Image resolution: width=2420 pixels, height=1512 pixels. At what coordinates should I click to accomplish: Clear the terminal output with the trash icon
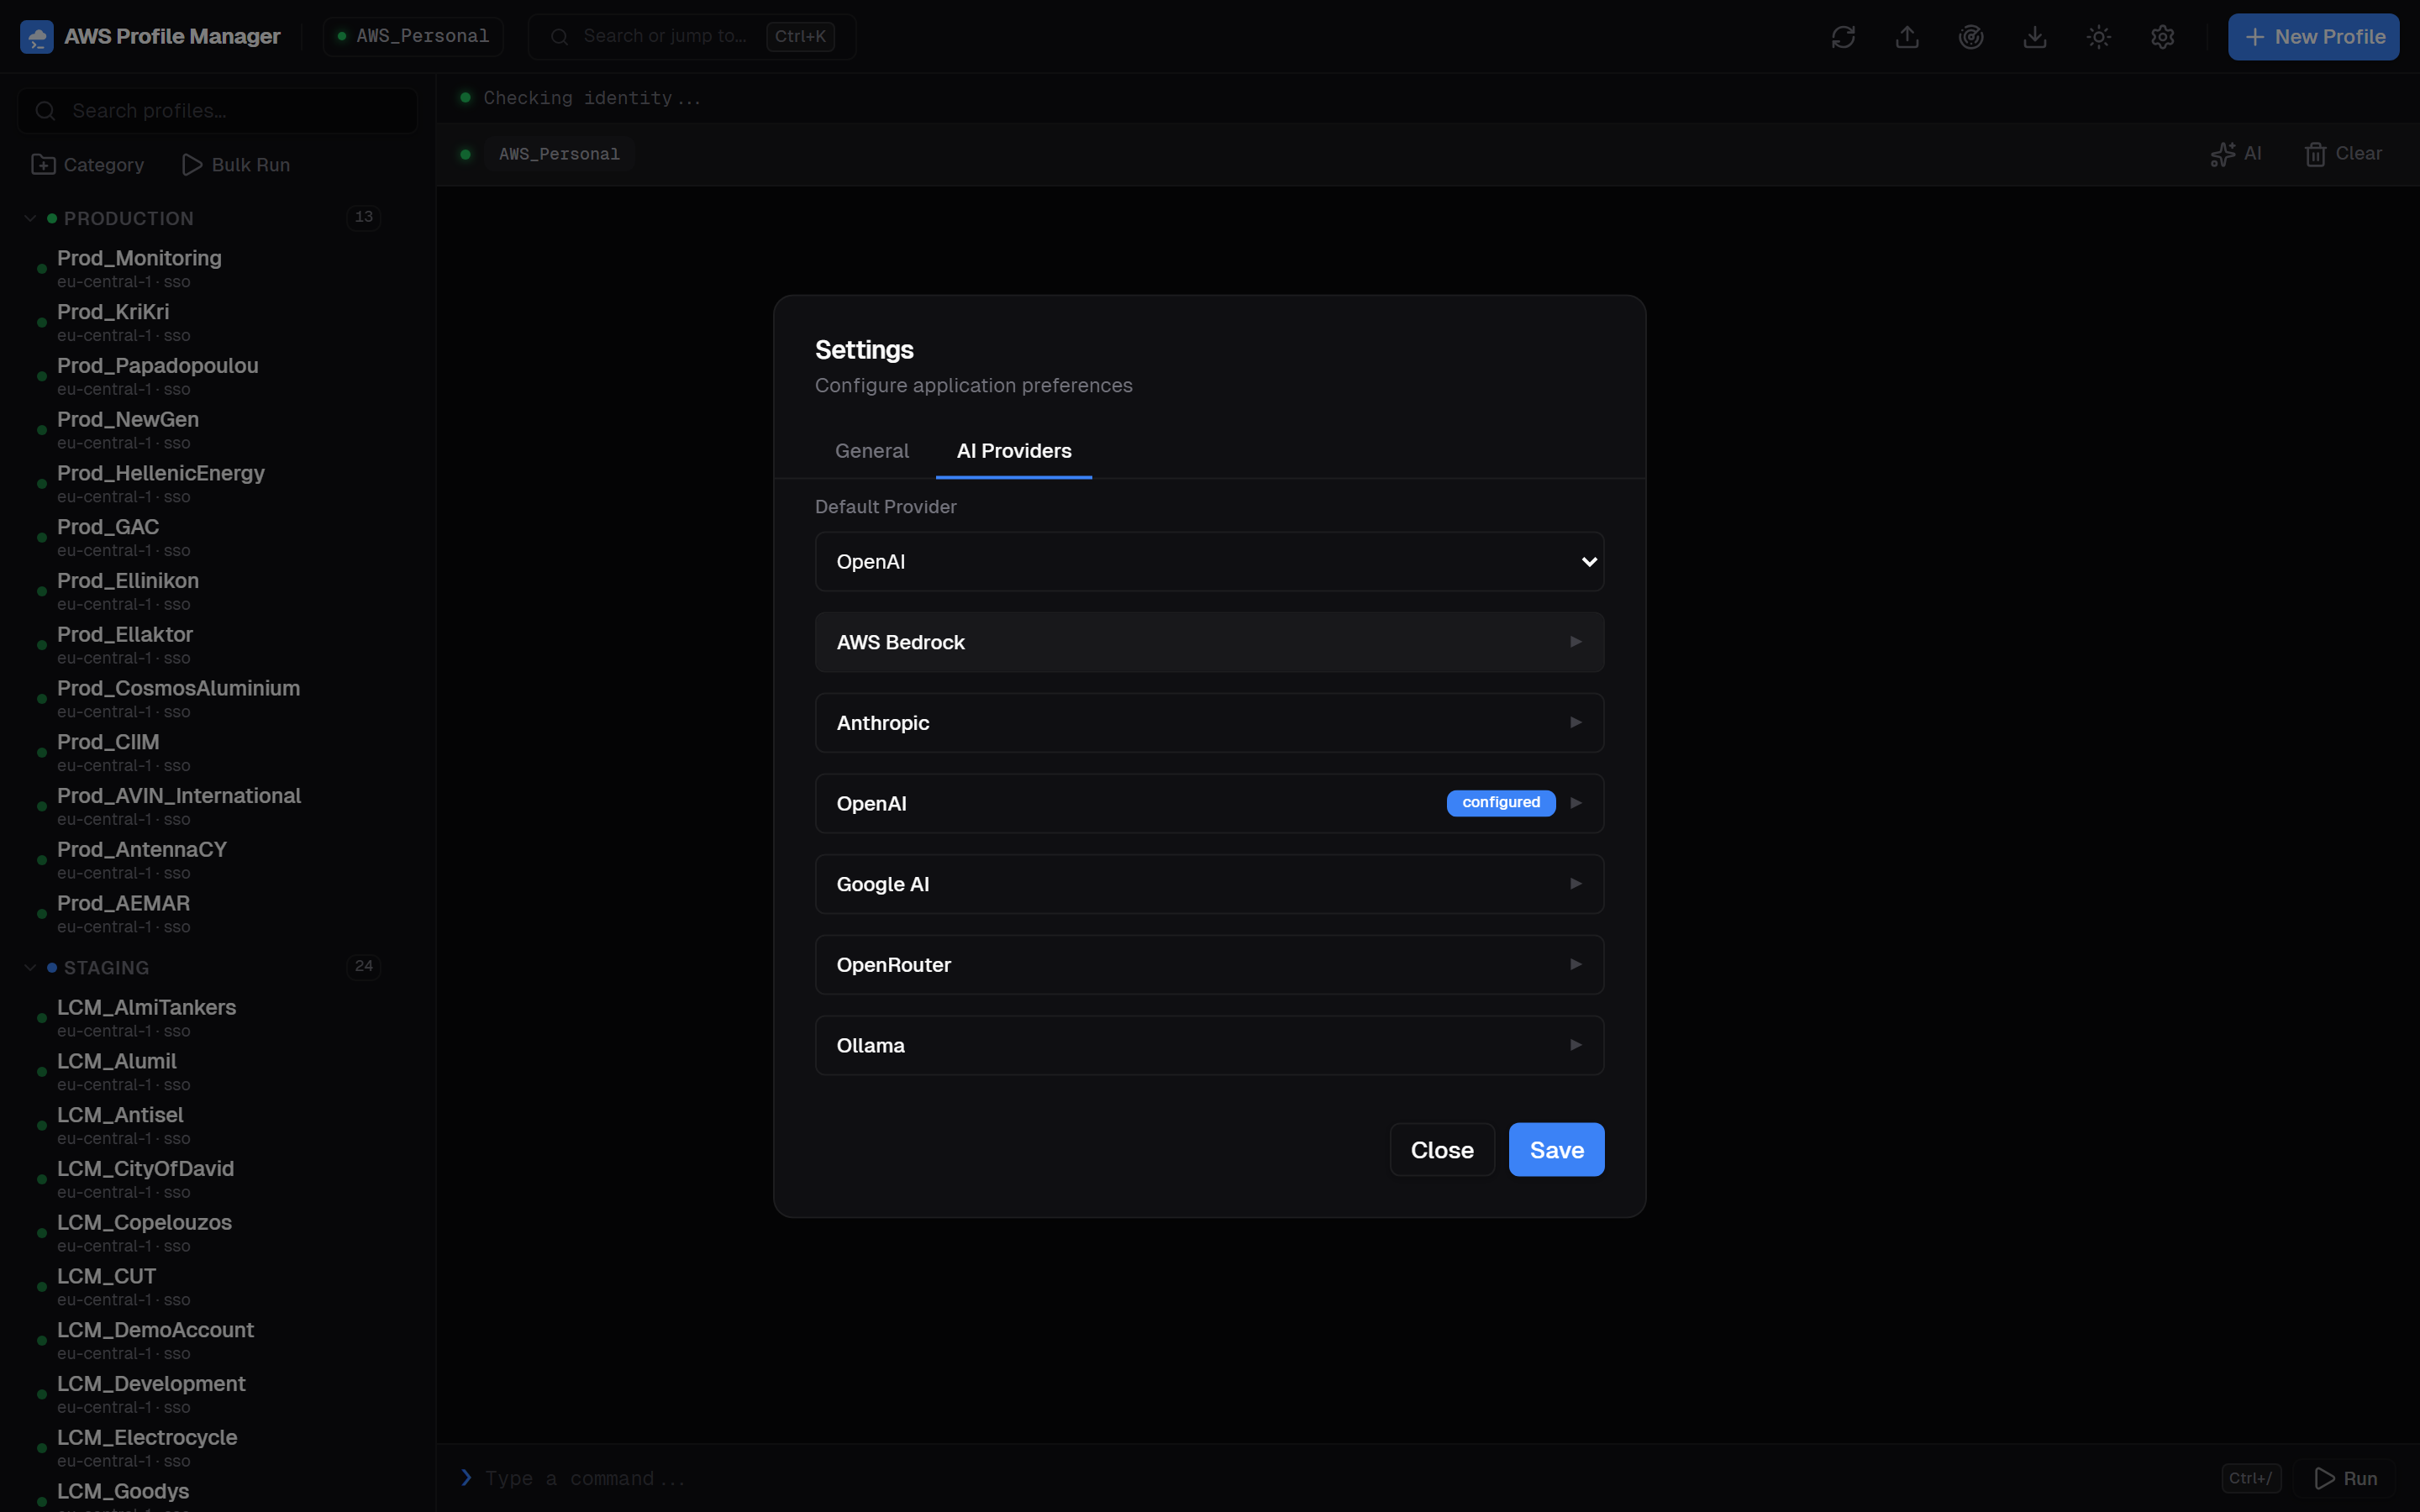click(2344, 153)
